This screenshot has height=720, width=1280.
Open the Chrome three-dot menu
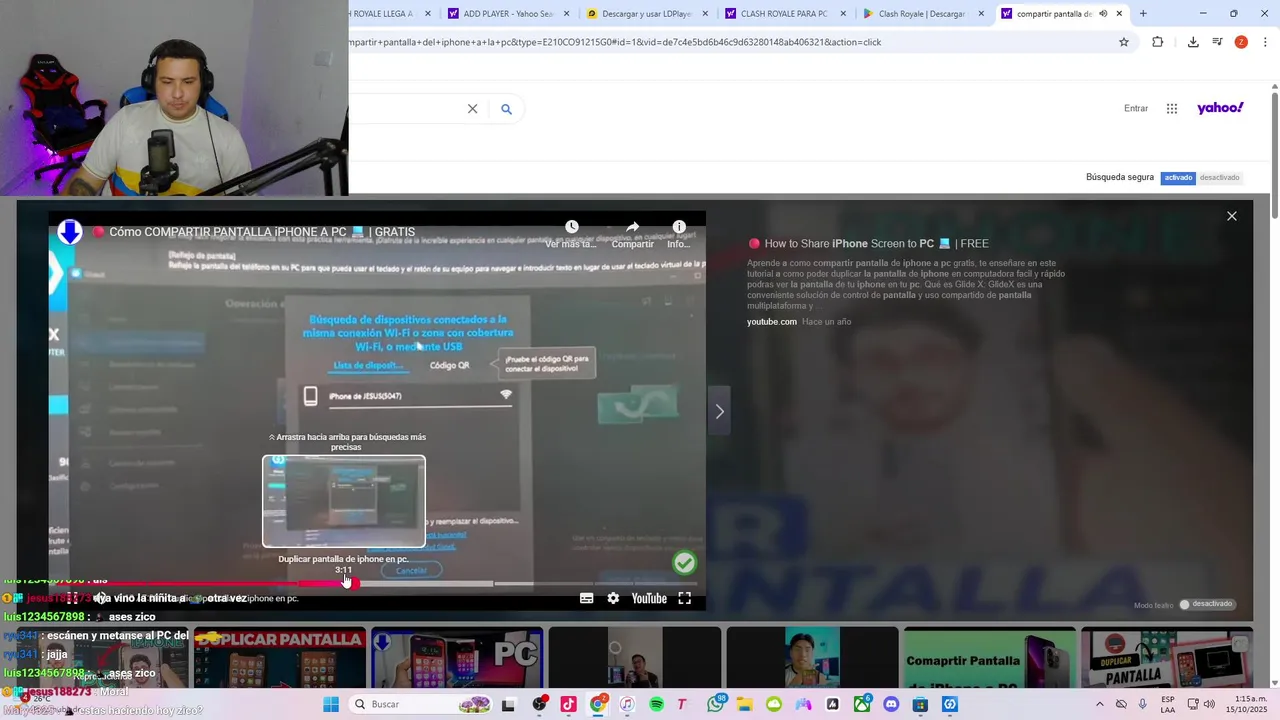coord(1266,42)
